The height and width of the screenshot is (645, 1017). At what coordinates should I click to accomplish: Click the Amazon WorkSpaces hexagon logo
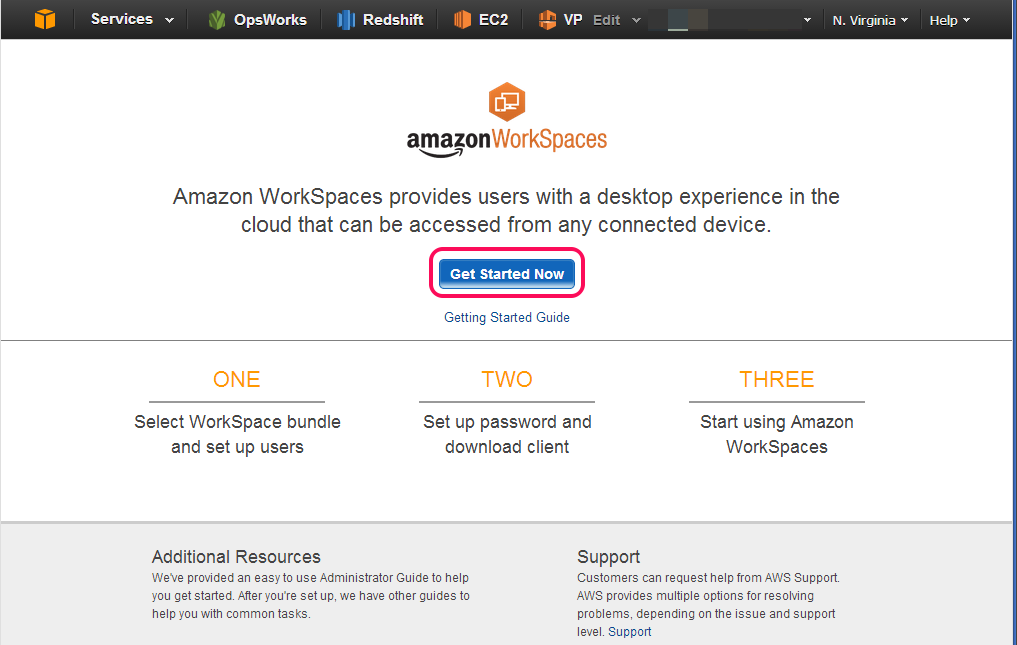point(507,102)
